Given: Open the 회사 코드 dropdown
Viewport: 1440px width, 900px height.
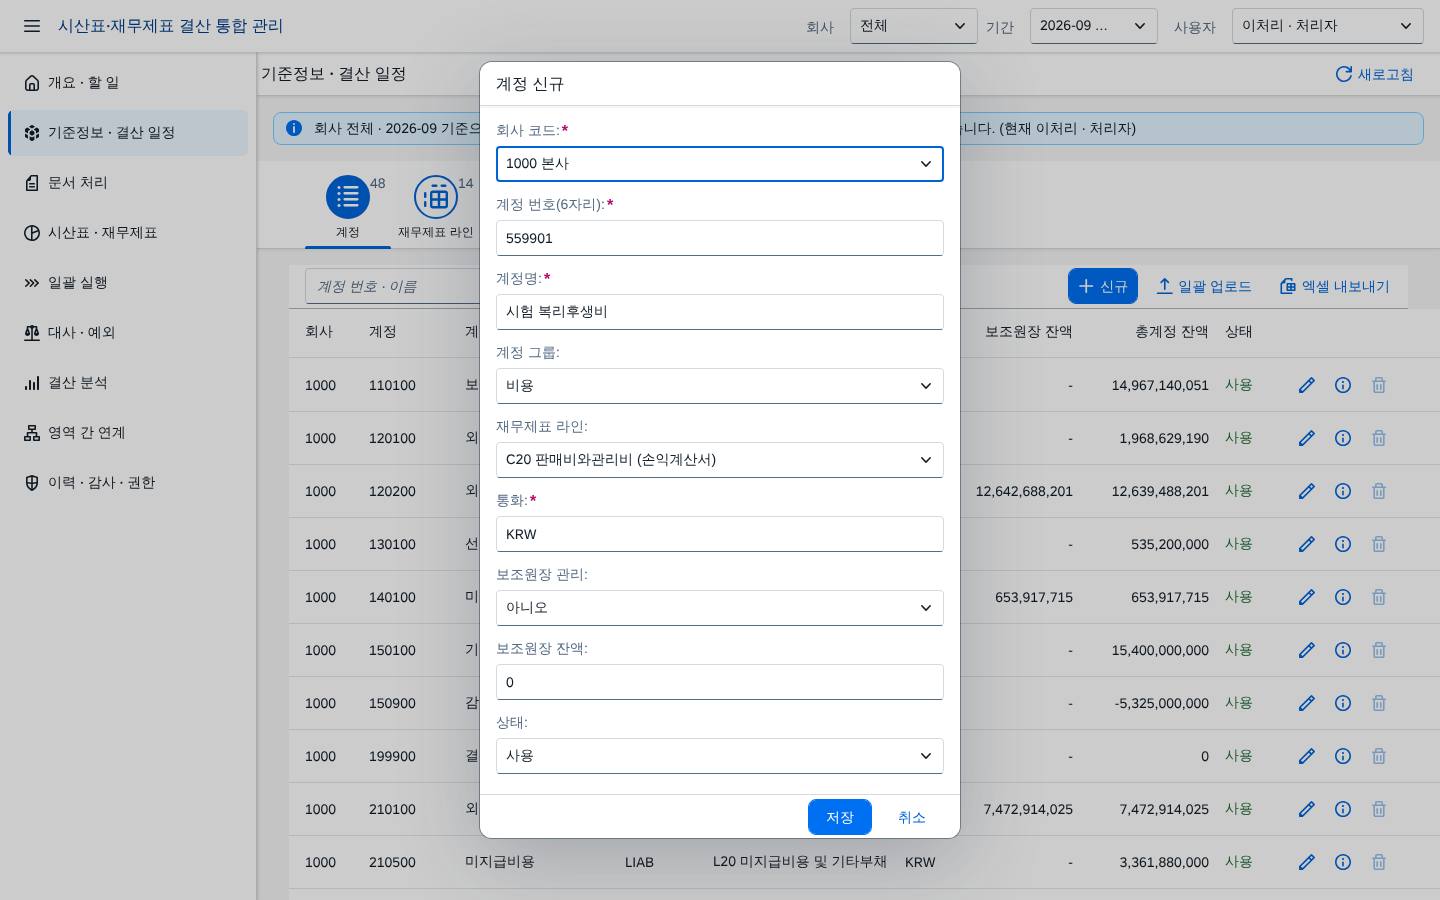Looking at the screenshot, I should click(720, 164).
